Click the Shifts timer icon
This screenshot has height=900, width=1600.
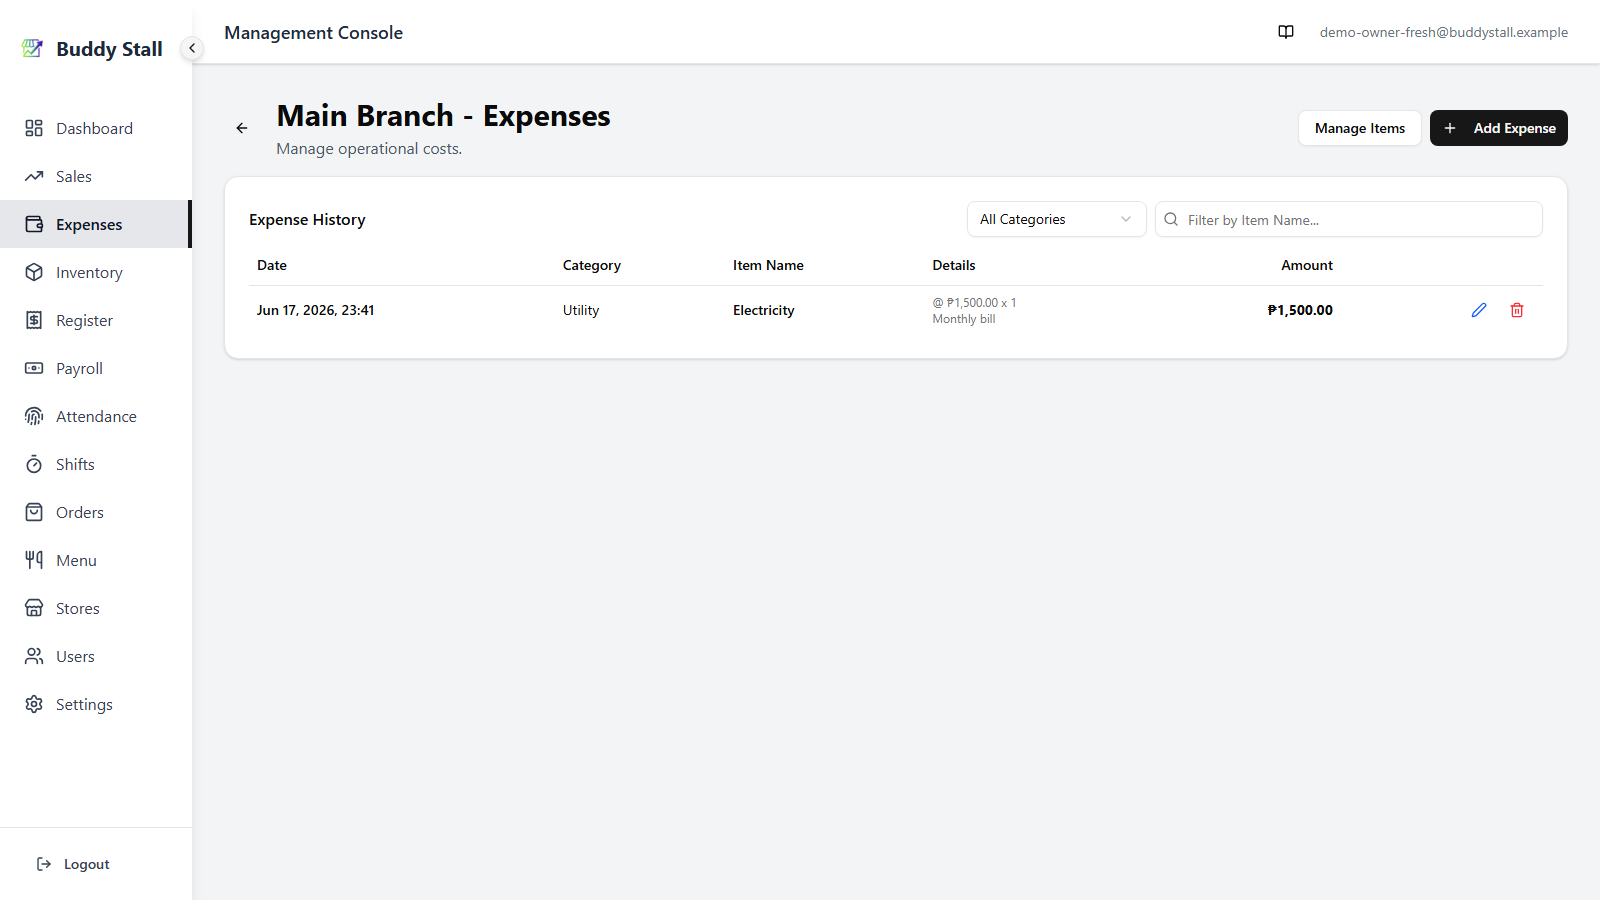34,464
